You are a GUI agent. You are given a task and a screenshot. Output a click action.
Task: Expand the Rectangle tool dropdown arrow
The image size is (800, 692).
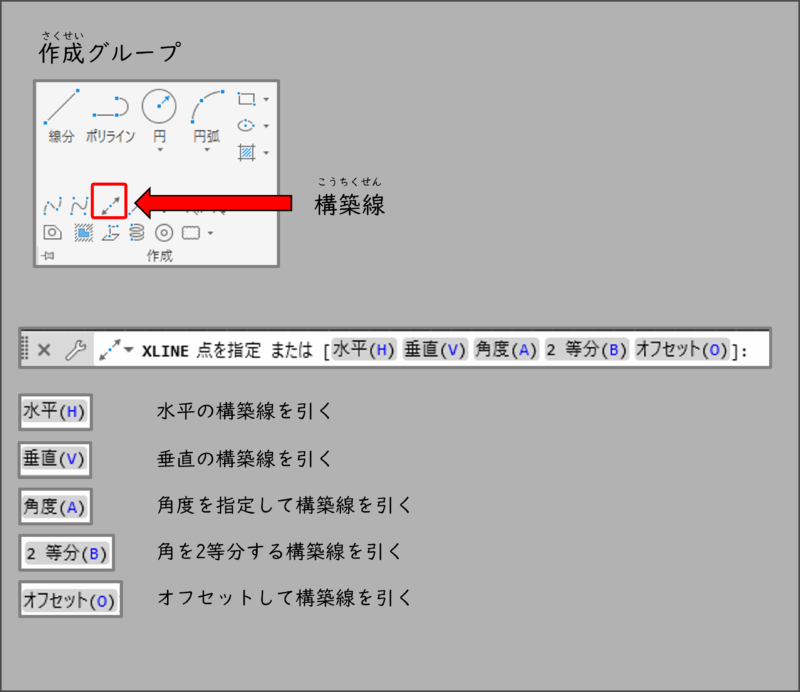(x=266, y=100)
